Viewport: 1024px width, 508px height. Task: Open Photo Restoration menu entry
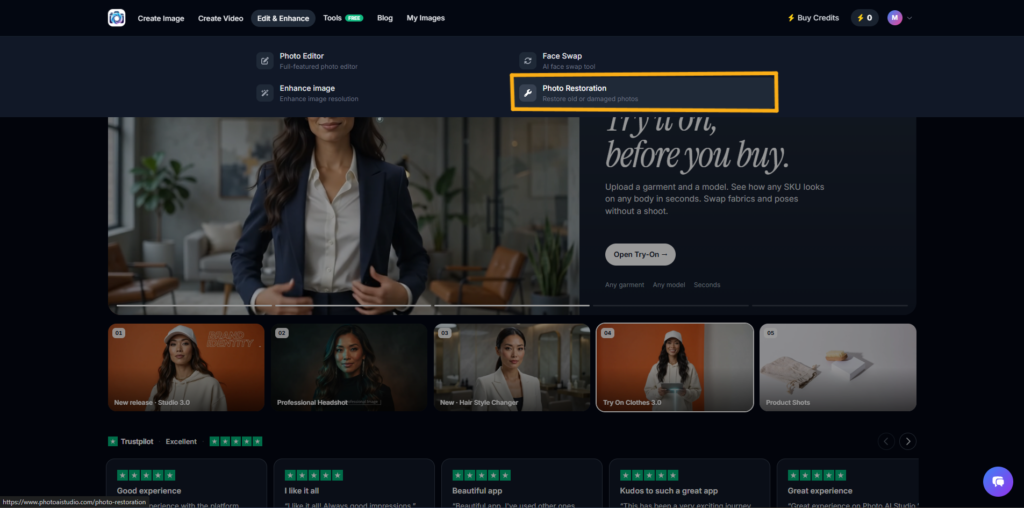tap(644, 93)
